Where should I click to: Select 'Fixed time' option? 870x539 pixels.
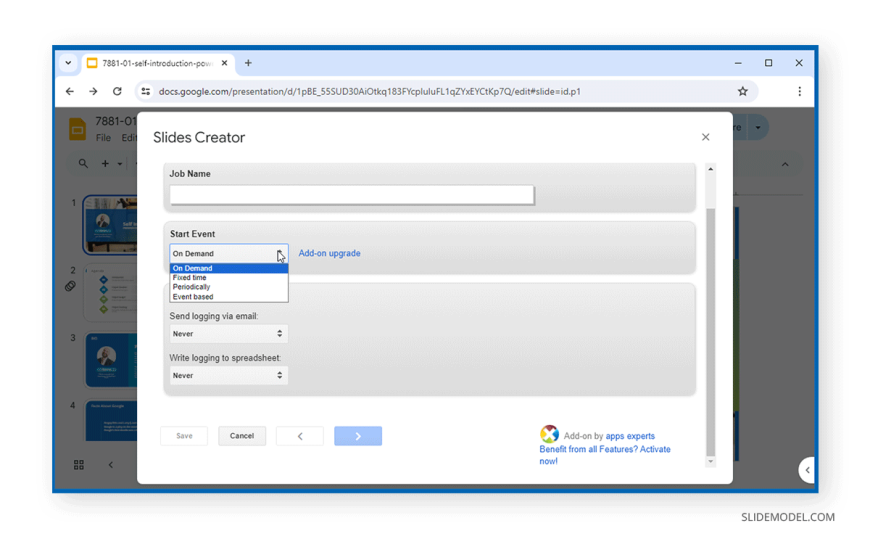pos(190,278)
